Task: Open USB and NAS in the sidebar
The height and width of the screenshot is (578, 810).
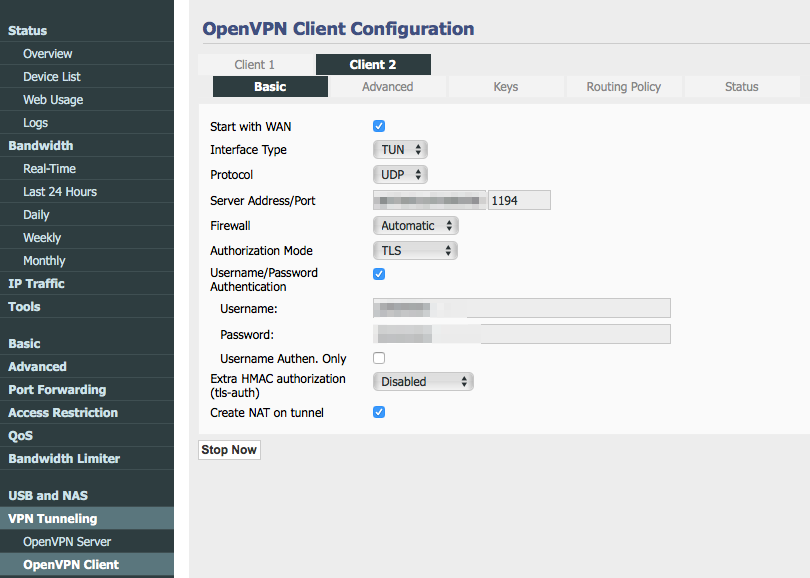Action: click(87, 495)
